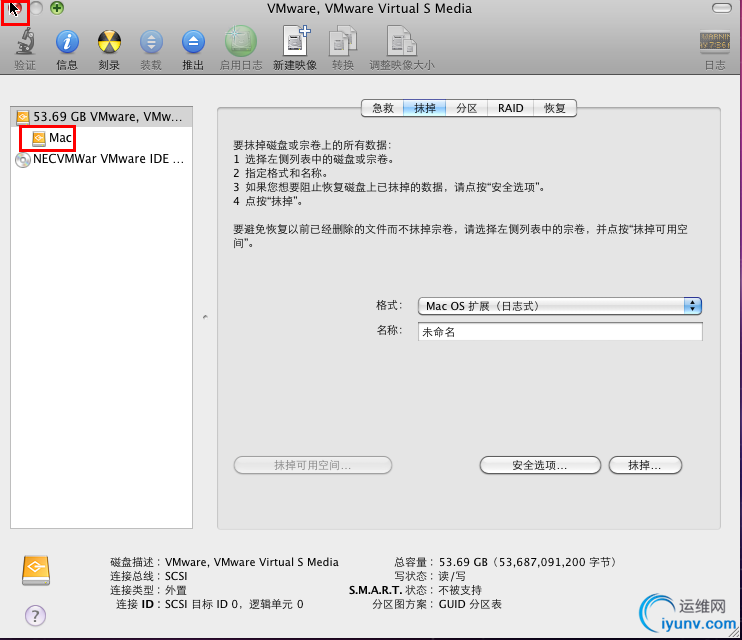Screen dimensions: 742x640
Task: Open the Format (格式) dropdown
Action: point(560,306)
